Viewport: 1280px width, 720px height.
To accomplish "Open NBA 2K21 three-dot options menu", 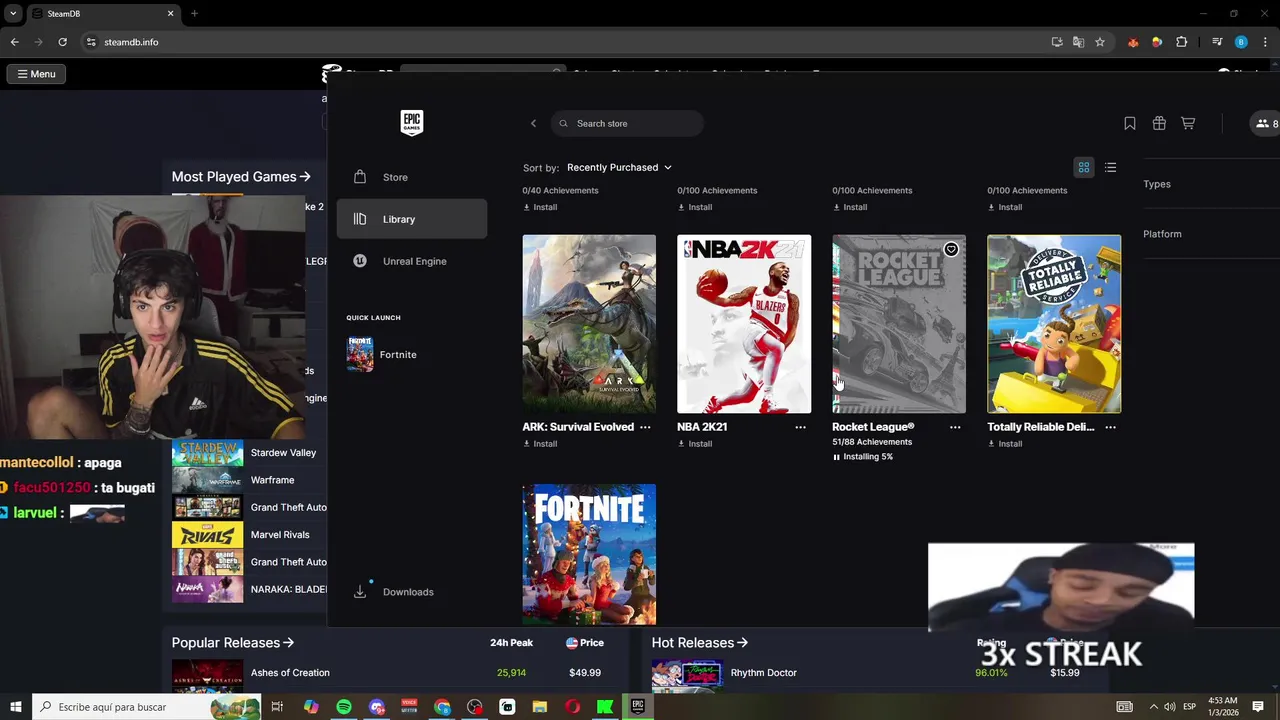I will [x=800, y=427].
